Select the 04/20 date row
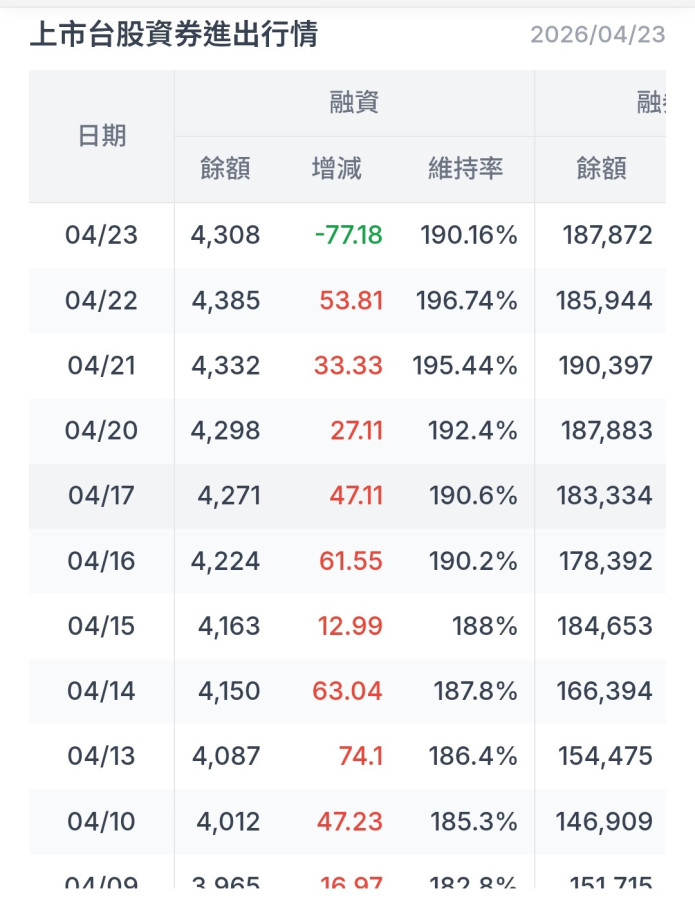Image resolution: width=695 pixels, height=900 pixels. (102, 430)
